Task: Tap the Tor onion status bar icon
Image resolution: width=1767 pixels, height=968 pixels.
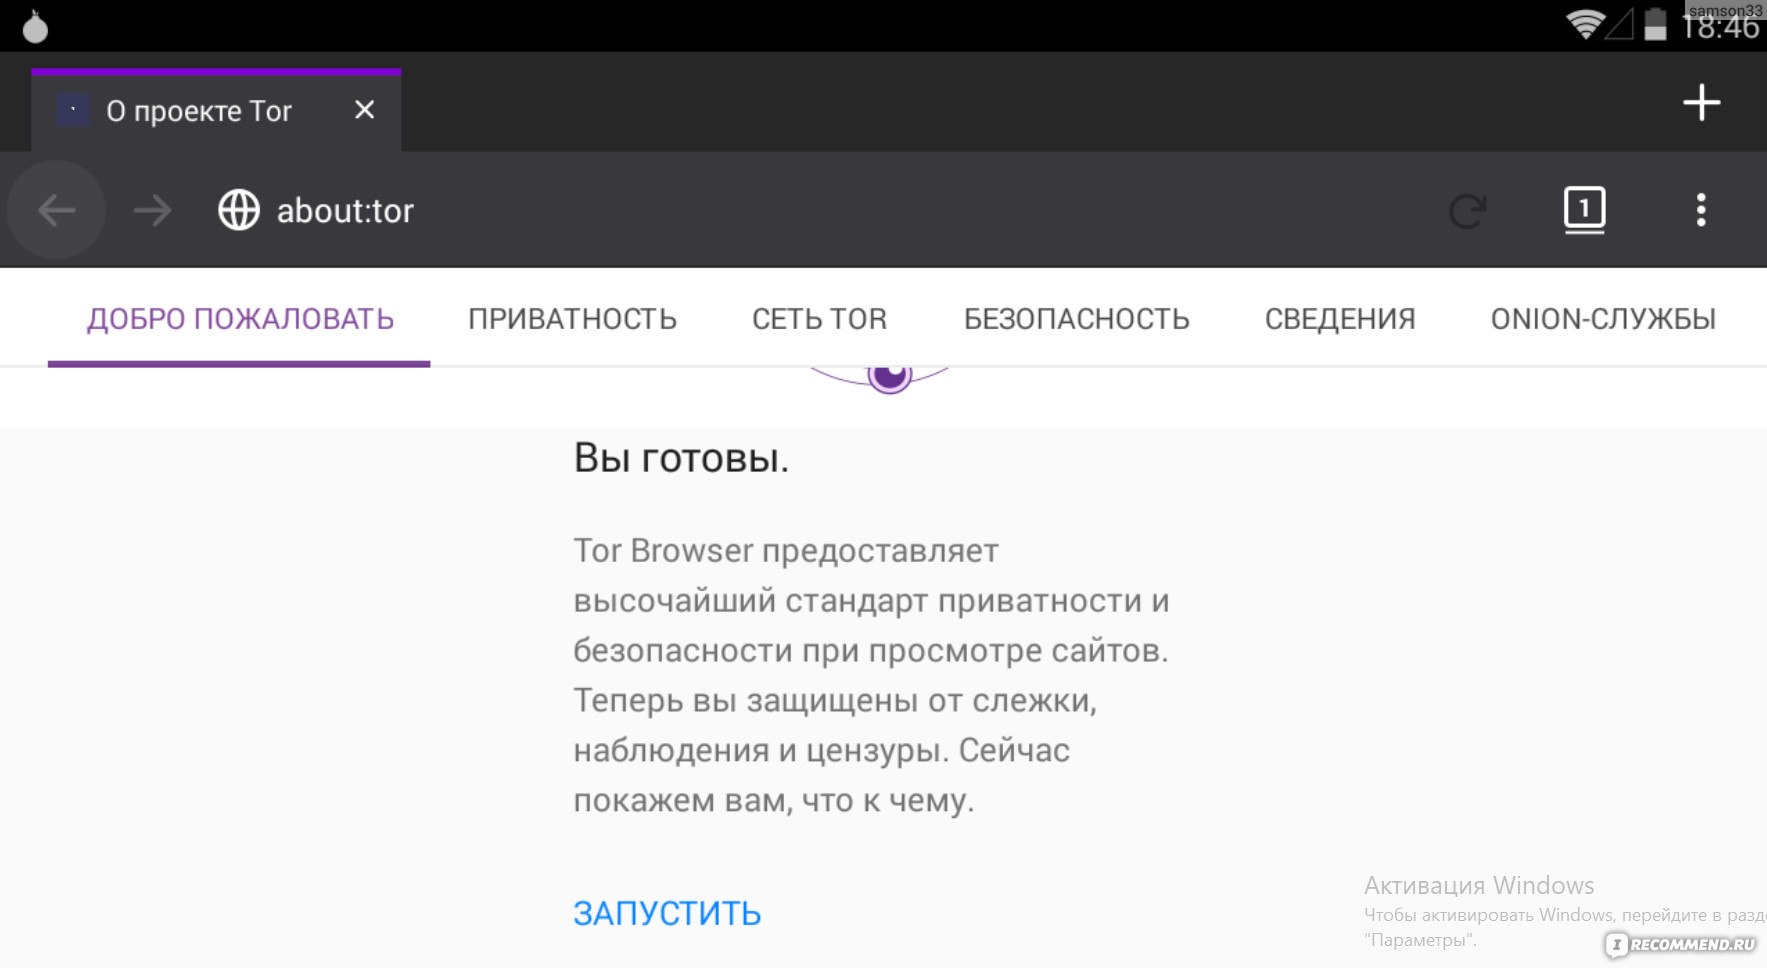Action: [35, 27]
